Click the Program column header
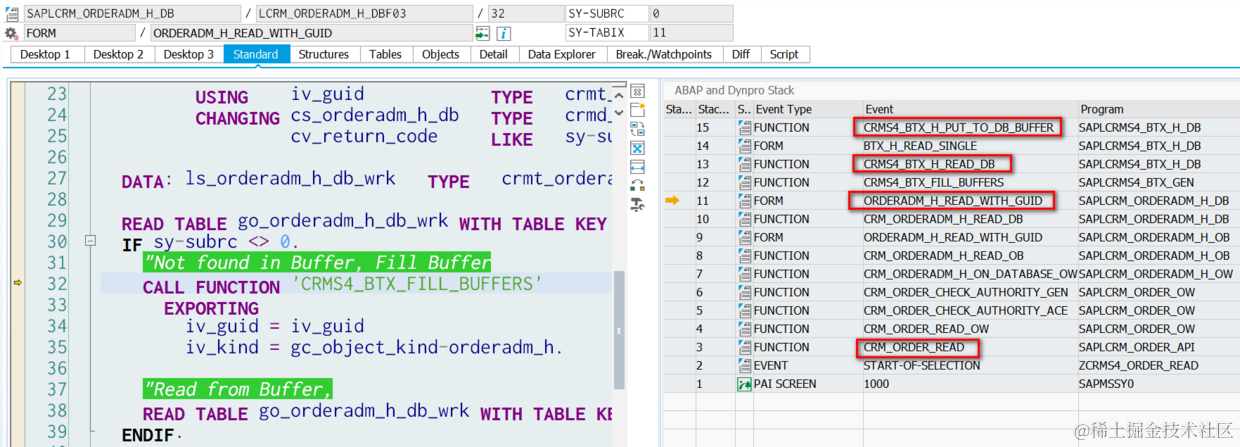 point(1159,109)
